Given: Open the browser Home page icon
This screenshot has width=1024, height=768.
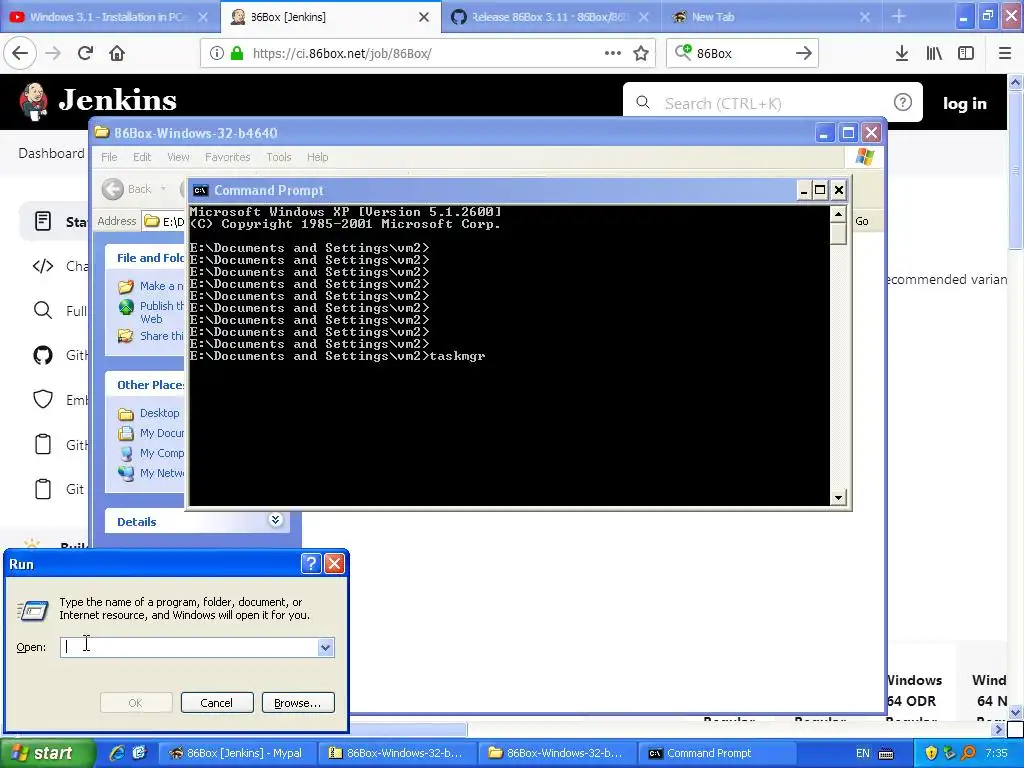Looking at the screenshot, I should pyautogui.click(x=117, y=53).
